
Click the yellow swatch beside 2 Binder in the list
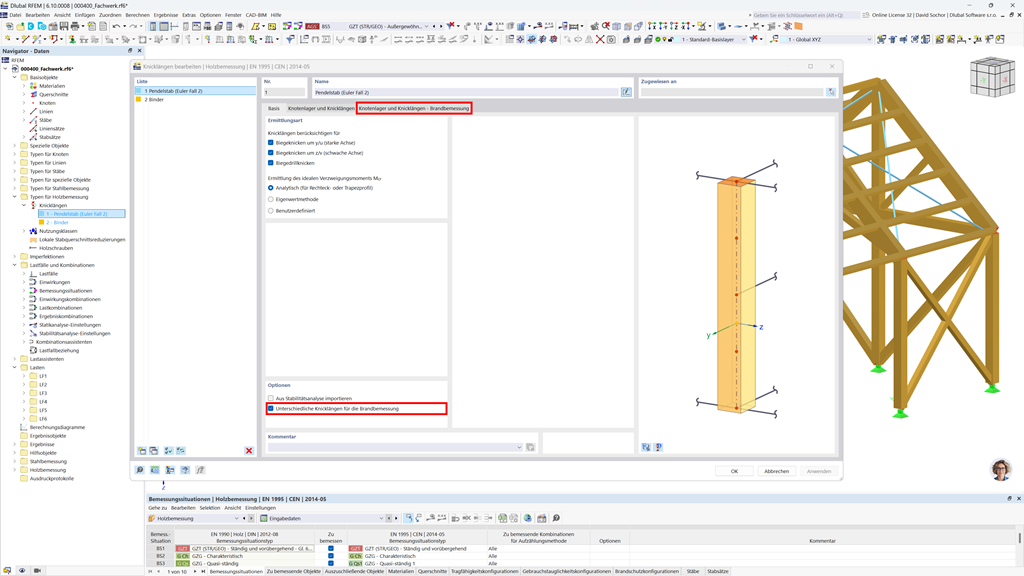[138, 99]
